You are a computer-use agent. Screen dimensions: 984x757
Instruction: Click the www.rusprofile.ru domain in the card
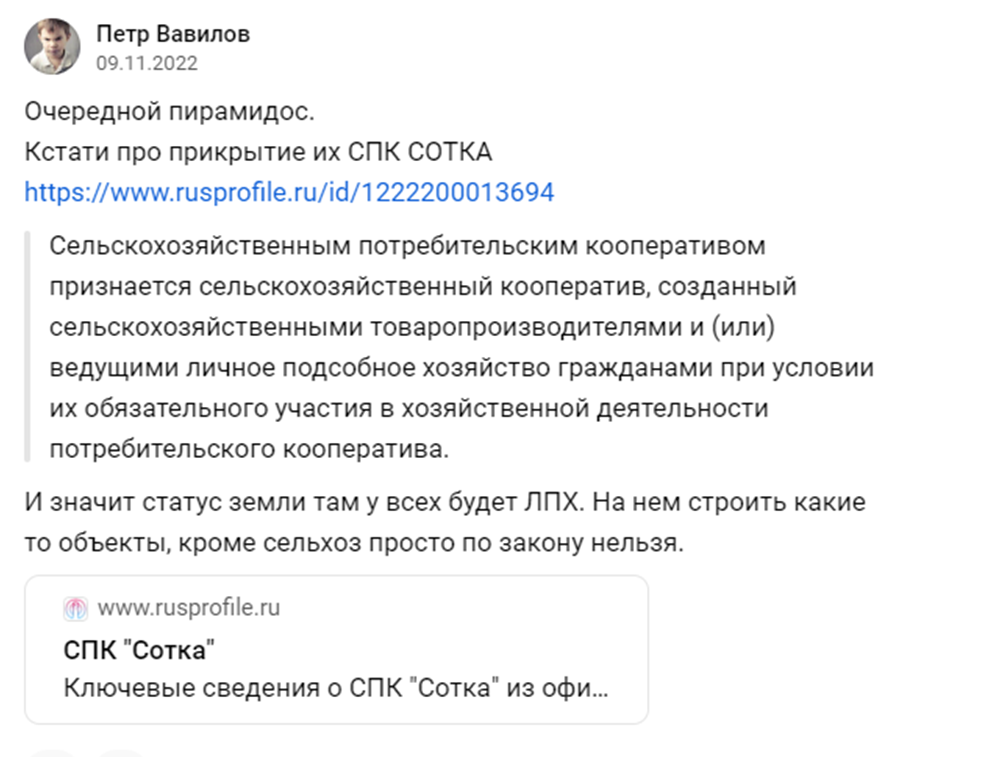188,608
